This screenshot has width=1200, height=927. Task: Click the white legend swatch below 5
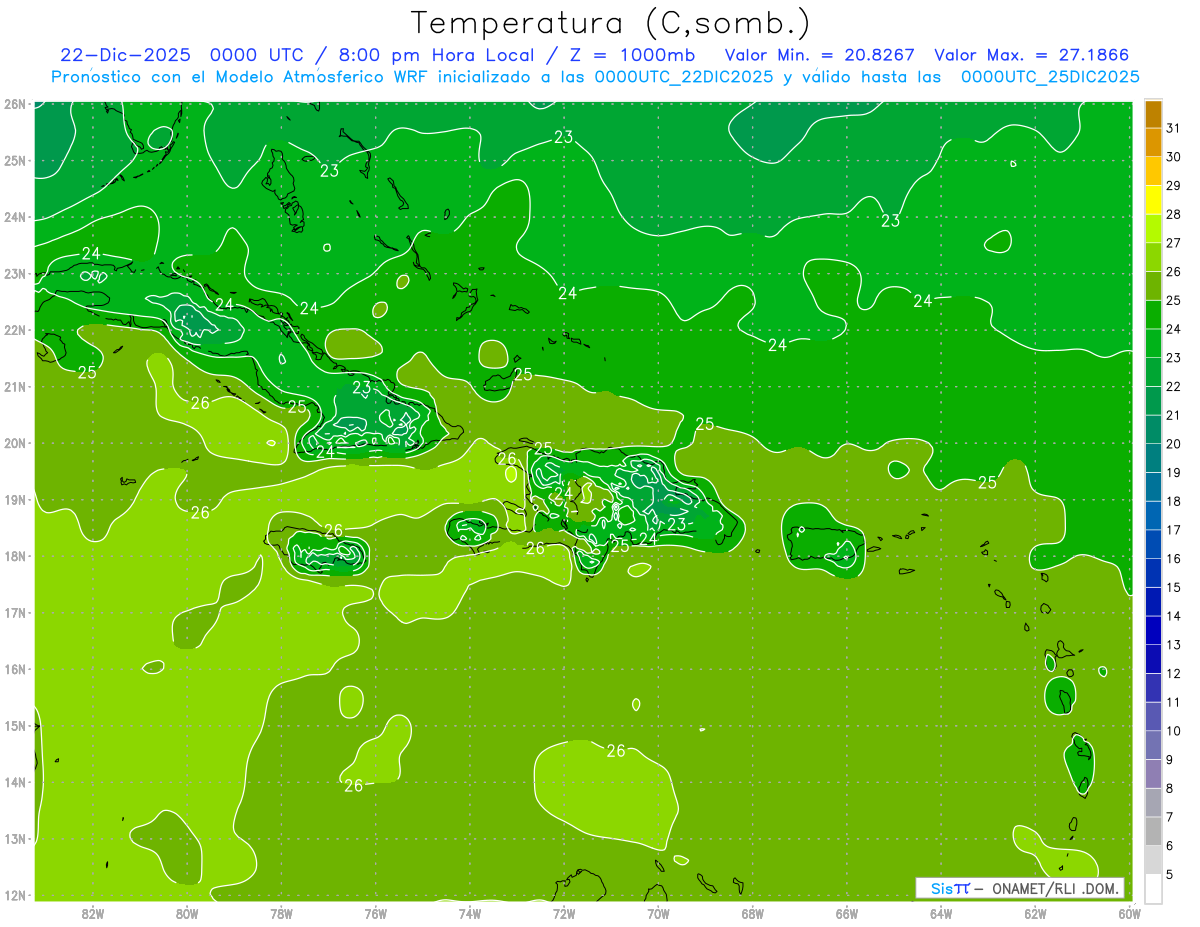click(x=1153, y=888)
